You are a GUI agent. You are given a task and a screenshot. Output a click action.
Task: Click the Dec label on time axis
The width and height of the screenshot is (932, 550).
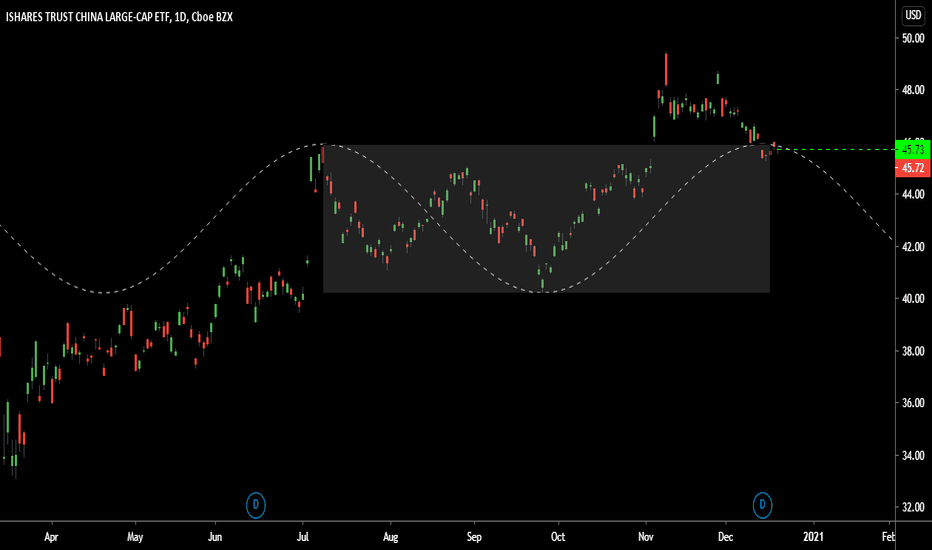click(725, 537)
